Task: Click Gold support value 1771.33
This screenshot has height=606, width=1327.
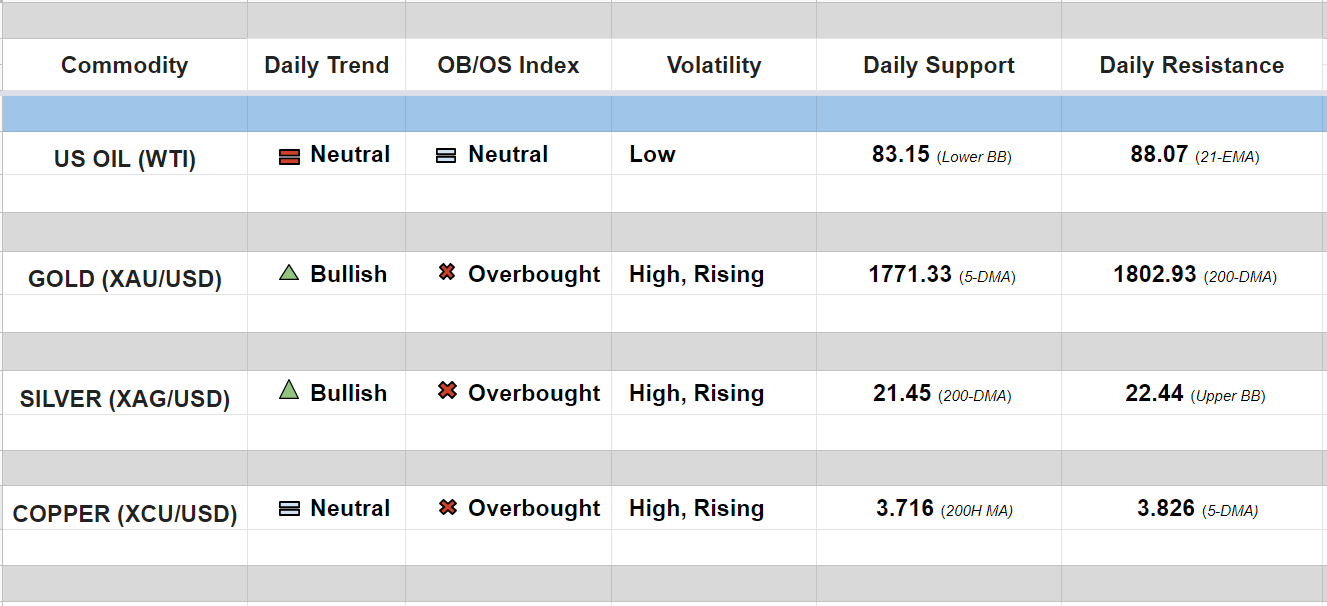Action: pos(909,274)
